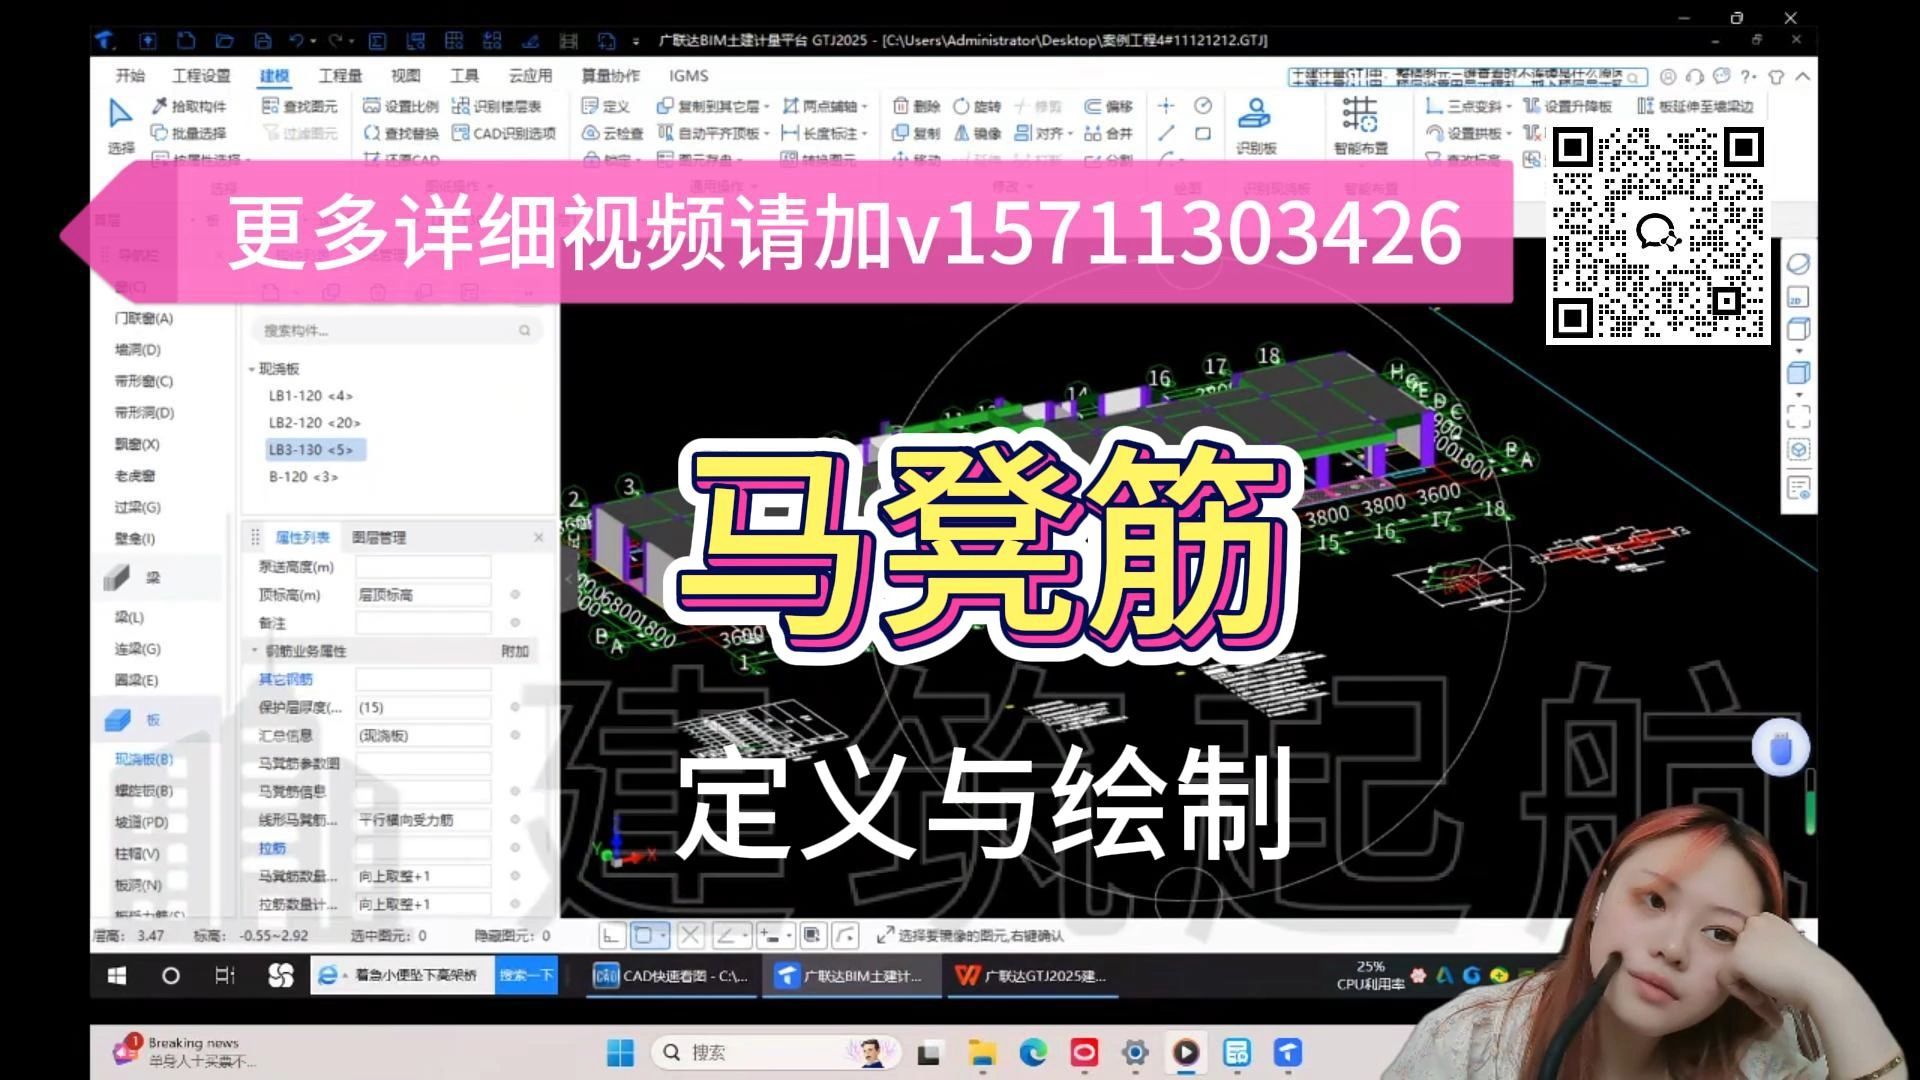
Task: Open the 云应用 ribbon tab
Action: click(530, 76)
